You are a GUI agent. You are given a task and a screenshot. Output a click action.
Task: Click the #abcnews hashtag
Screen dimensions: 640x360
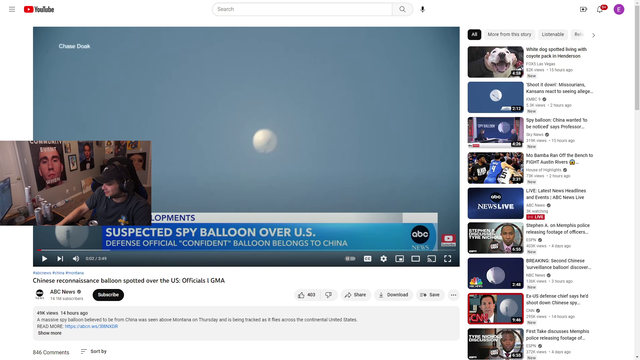42,273
